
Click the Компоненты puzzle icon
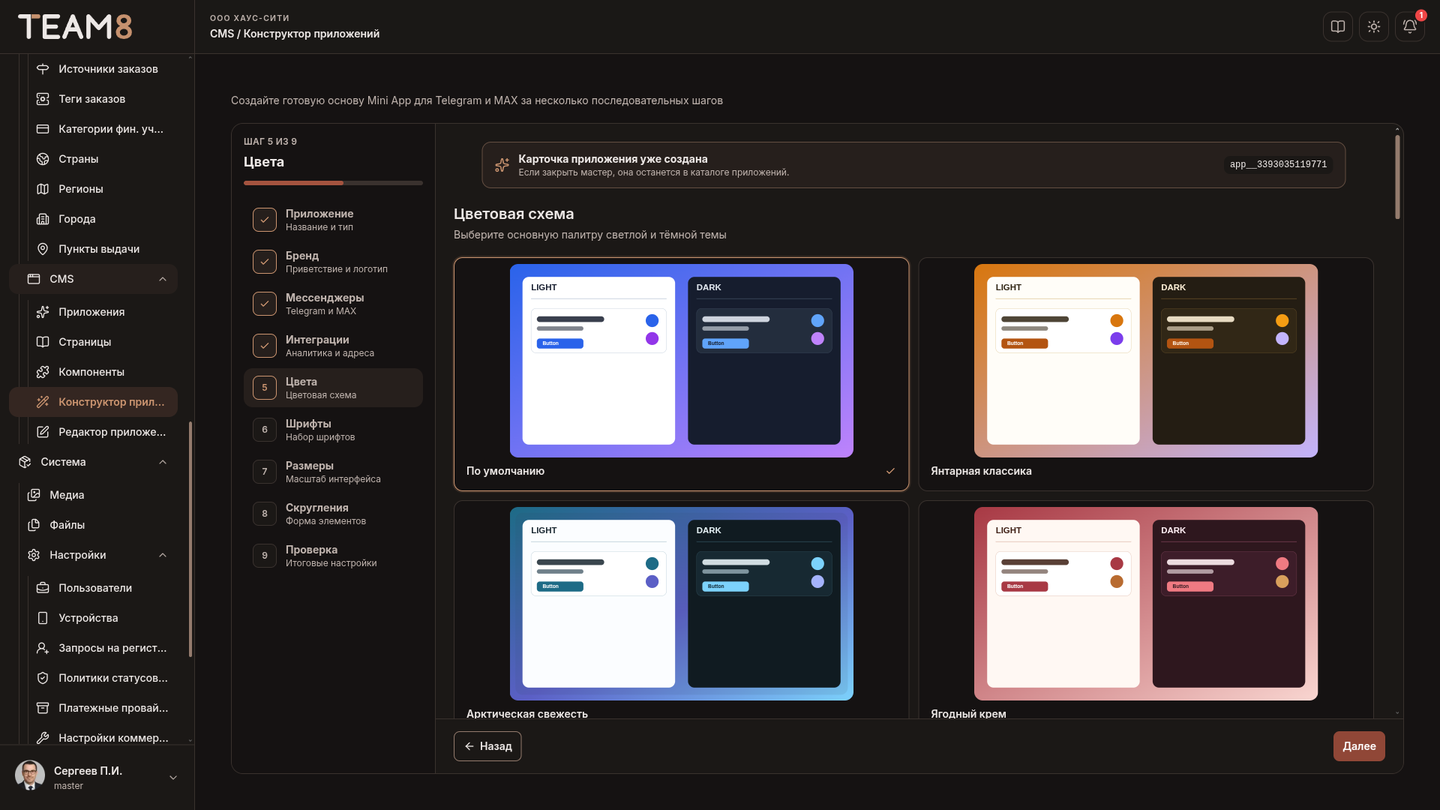(x=42, y=372)
